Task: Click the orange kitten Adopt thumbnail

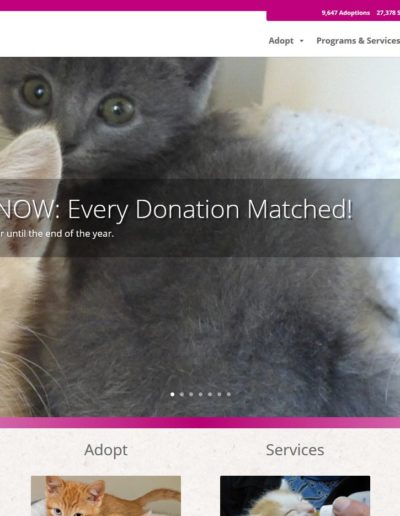Action: coord(106,496)
